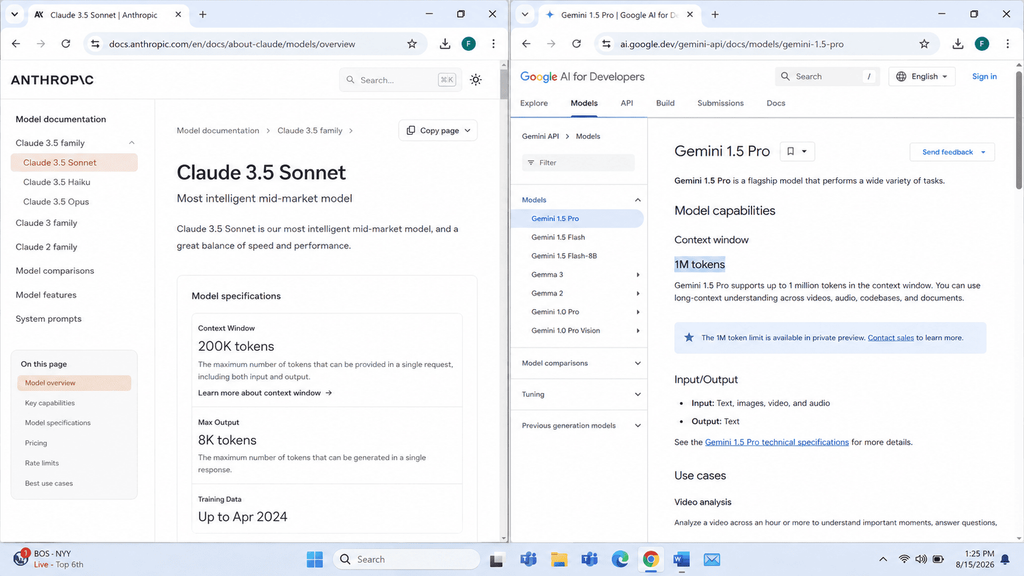Show hidden system tray icons

coord(883,559)
